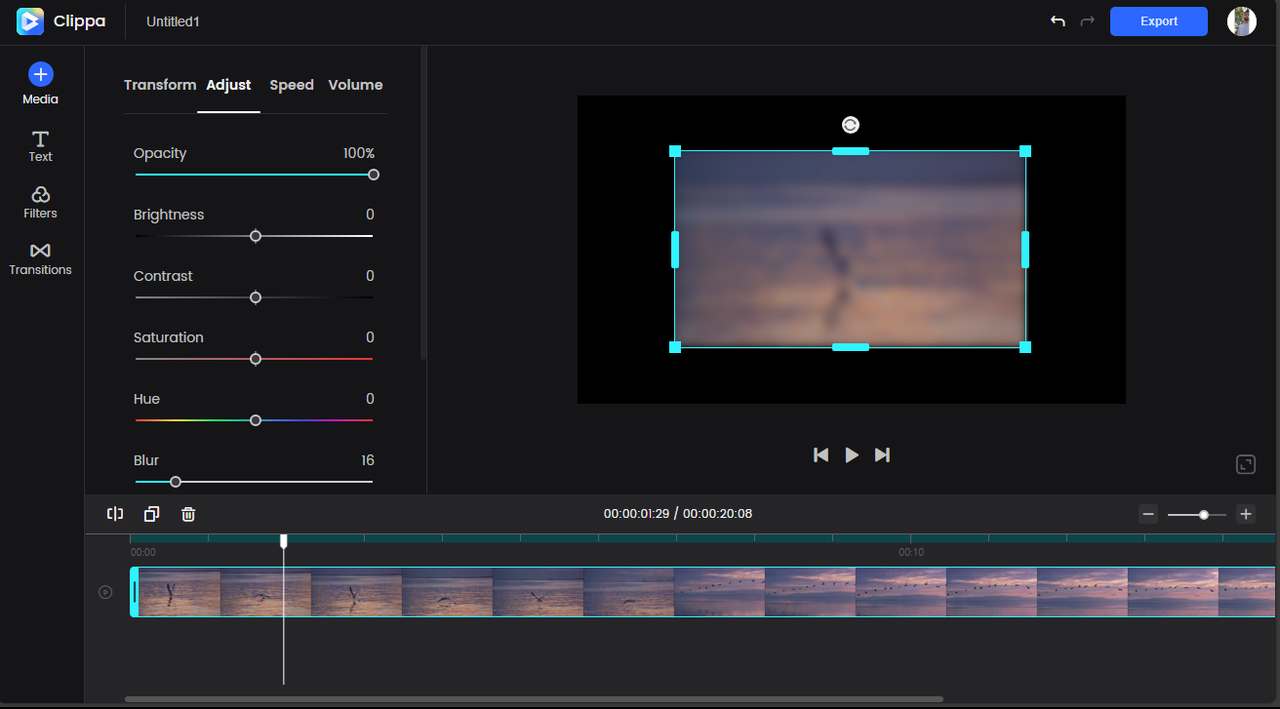The image size is (1280, 709).
Task: Click the right edge handle of the clip
Action: (x=1025, y=249)
